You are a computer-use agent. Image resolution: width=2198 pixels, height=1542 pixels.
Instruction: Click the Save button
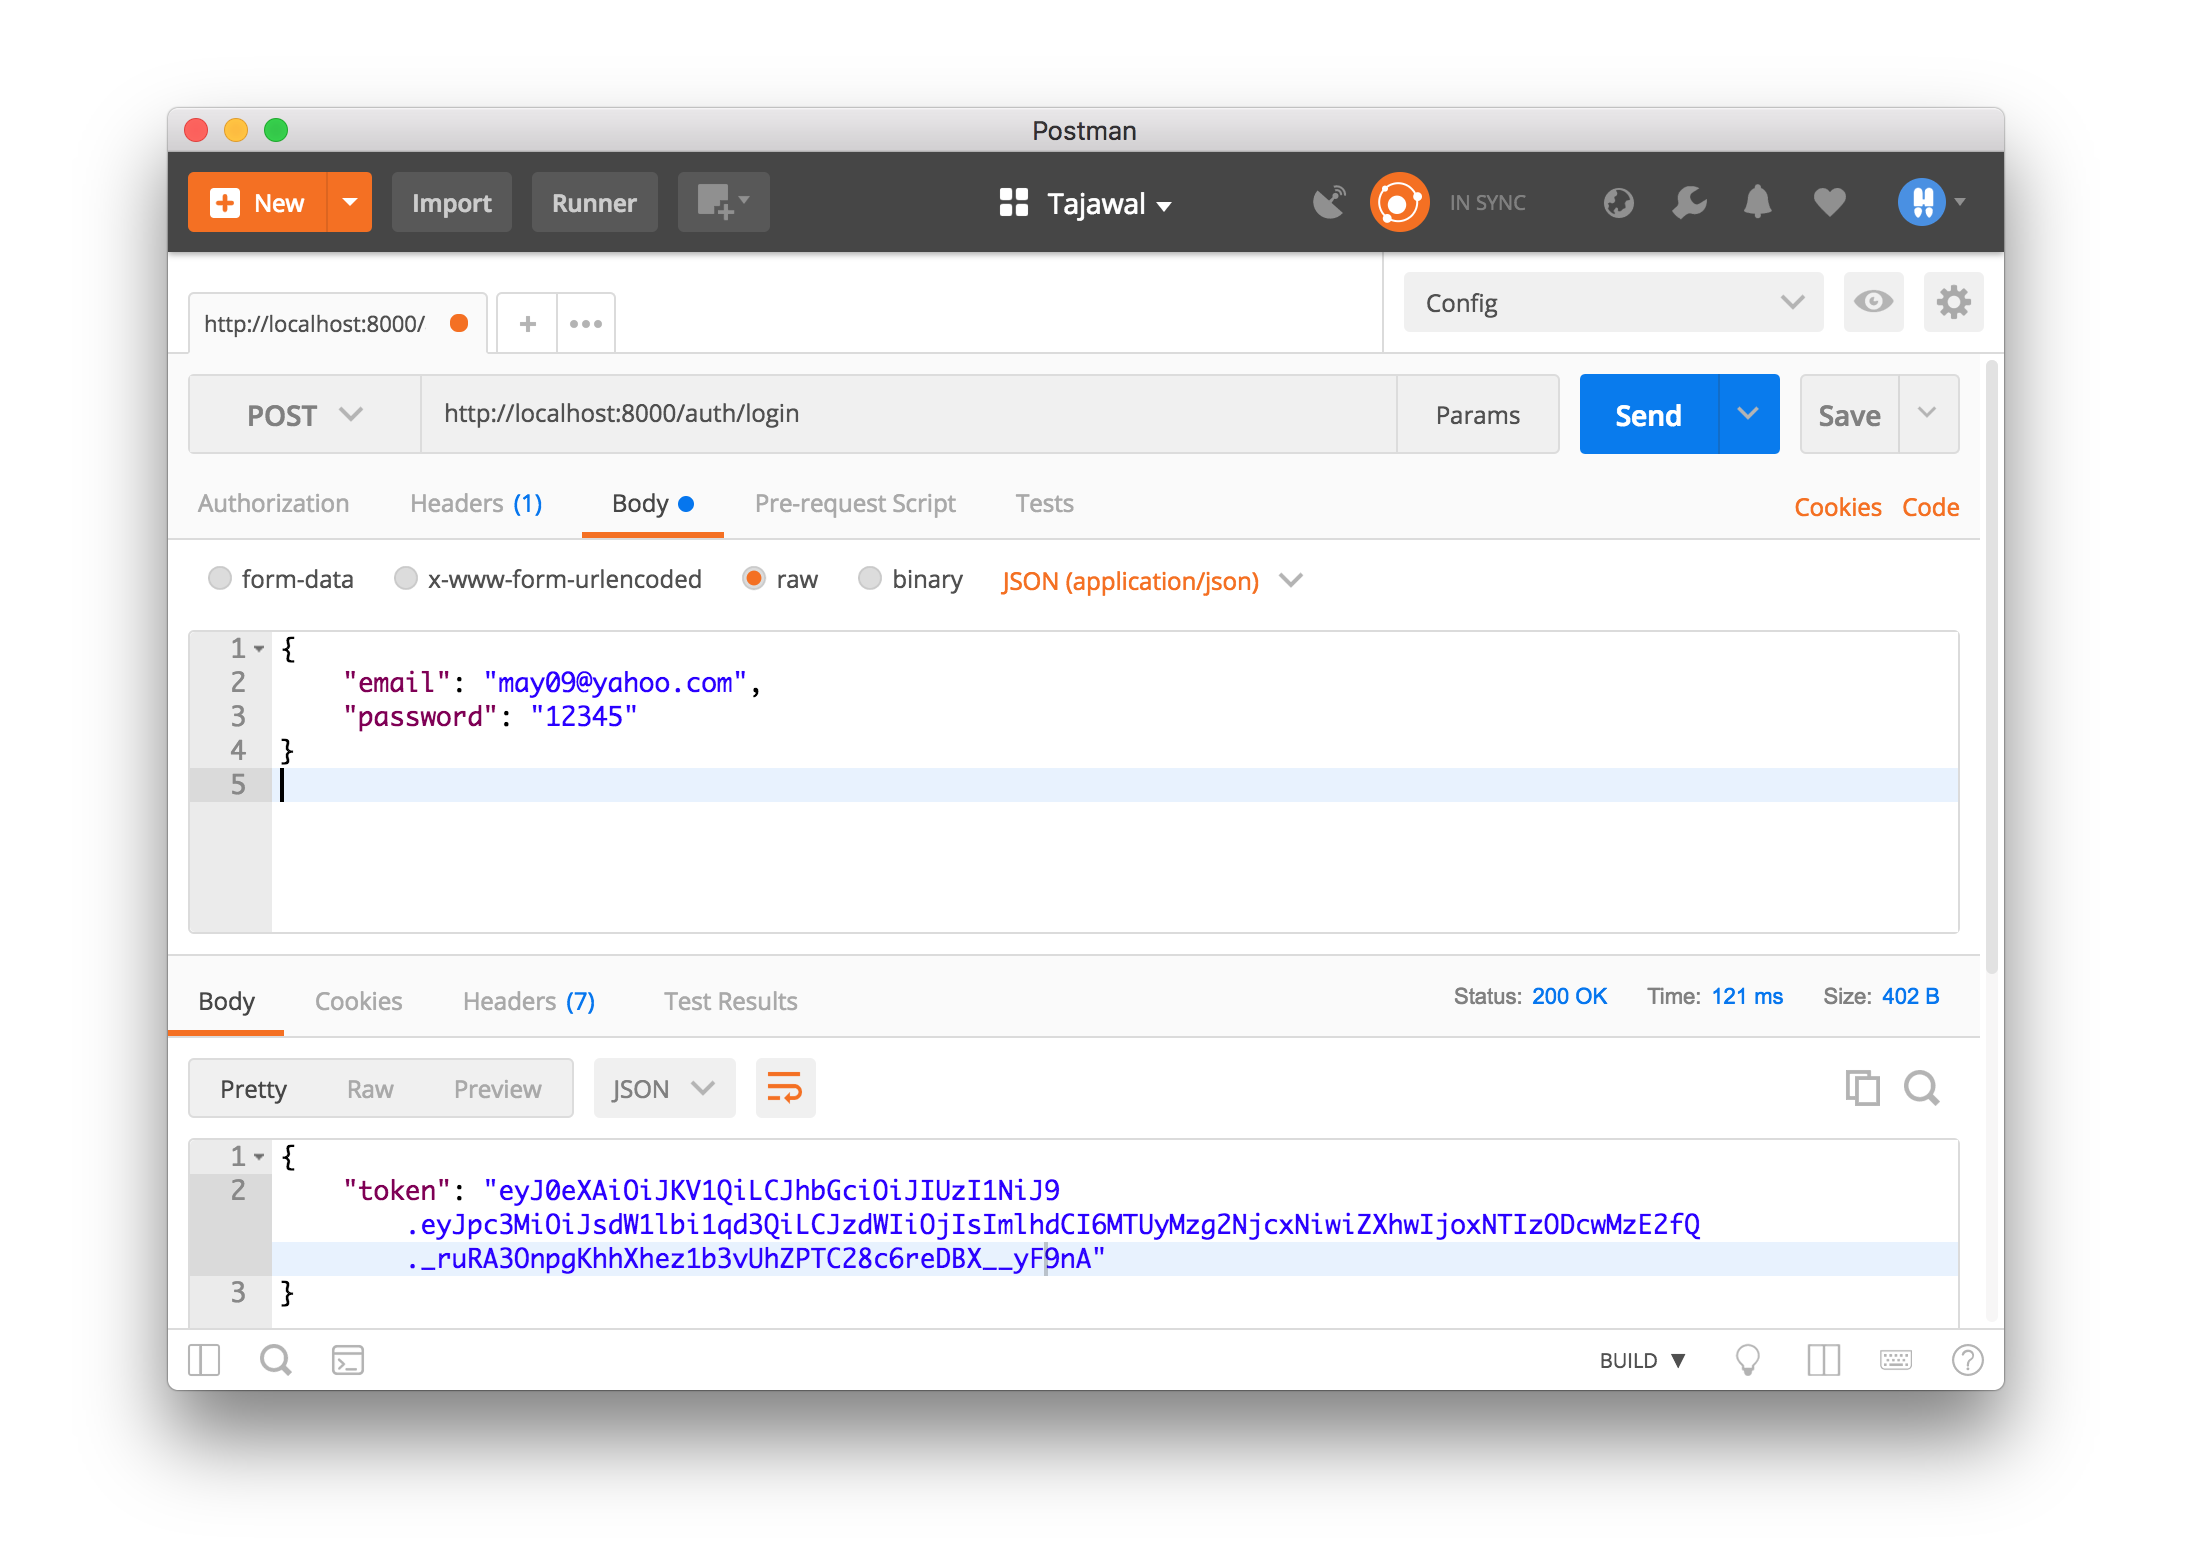click(1849, 414)
